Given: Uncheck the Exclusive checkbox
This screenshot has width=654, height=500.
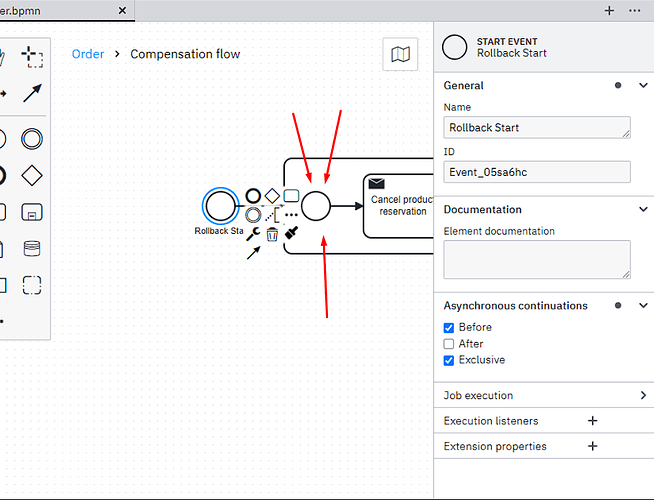Looking at the screenshot, I should (449, 360).
